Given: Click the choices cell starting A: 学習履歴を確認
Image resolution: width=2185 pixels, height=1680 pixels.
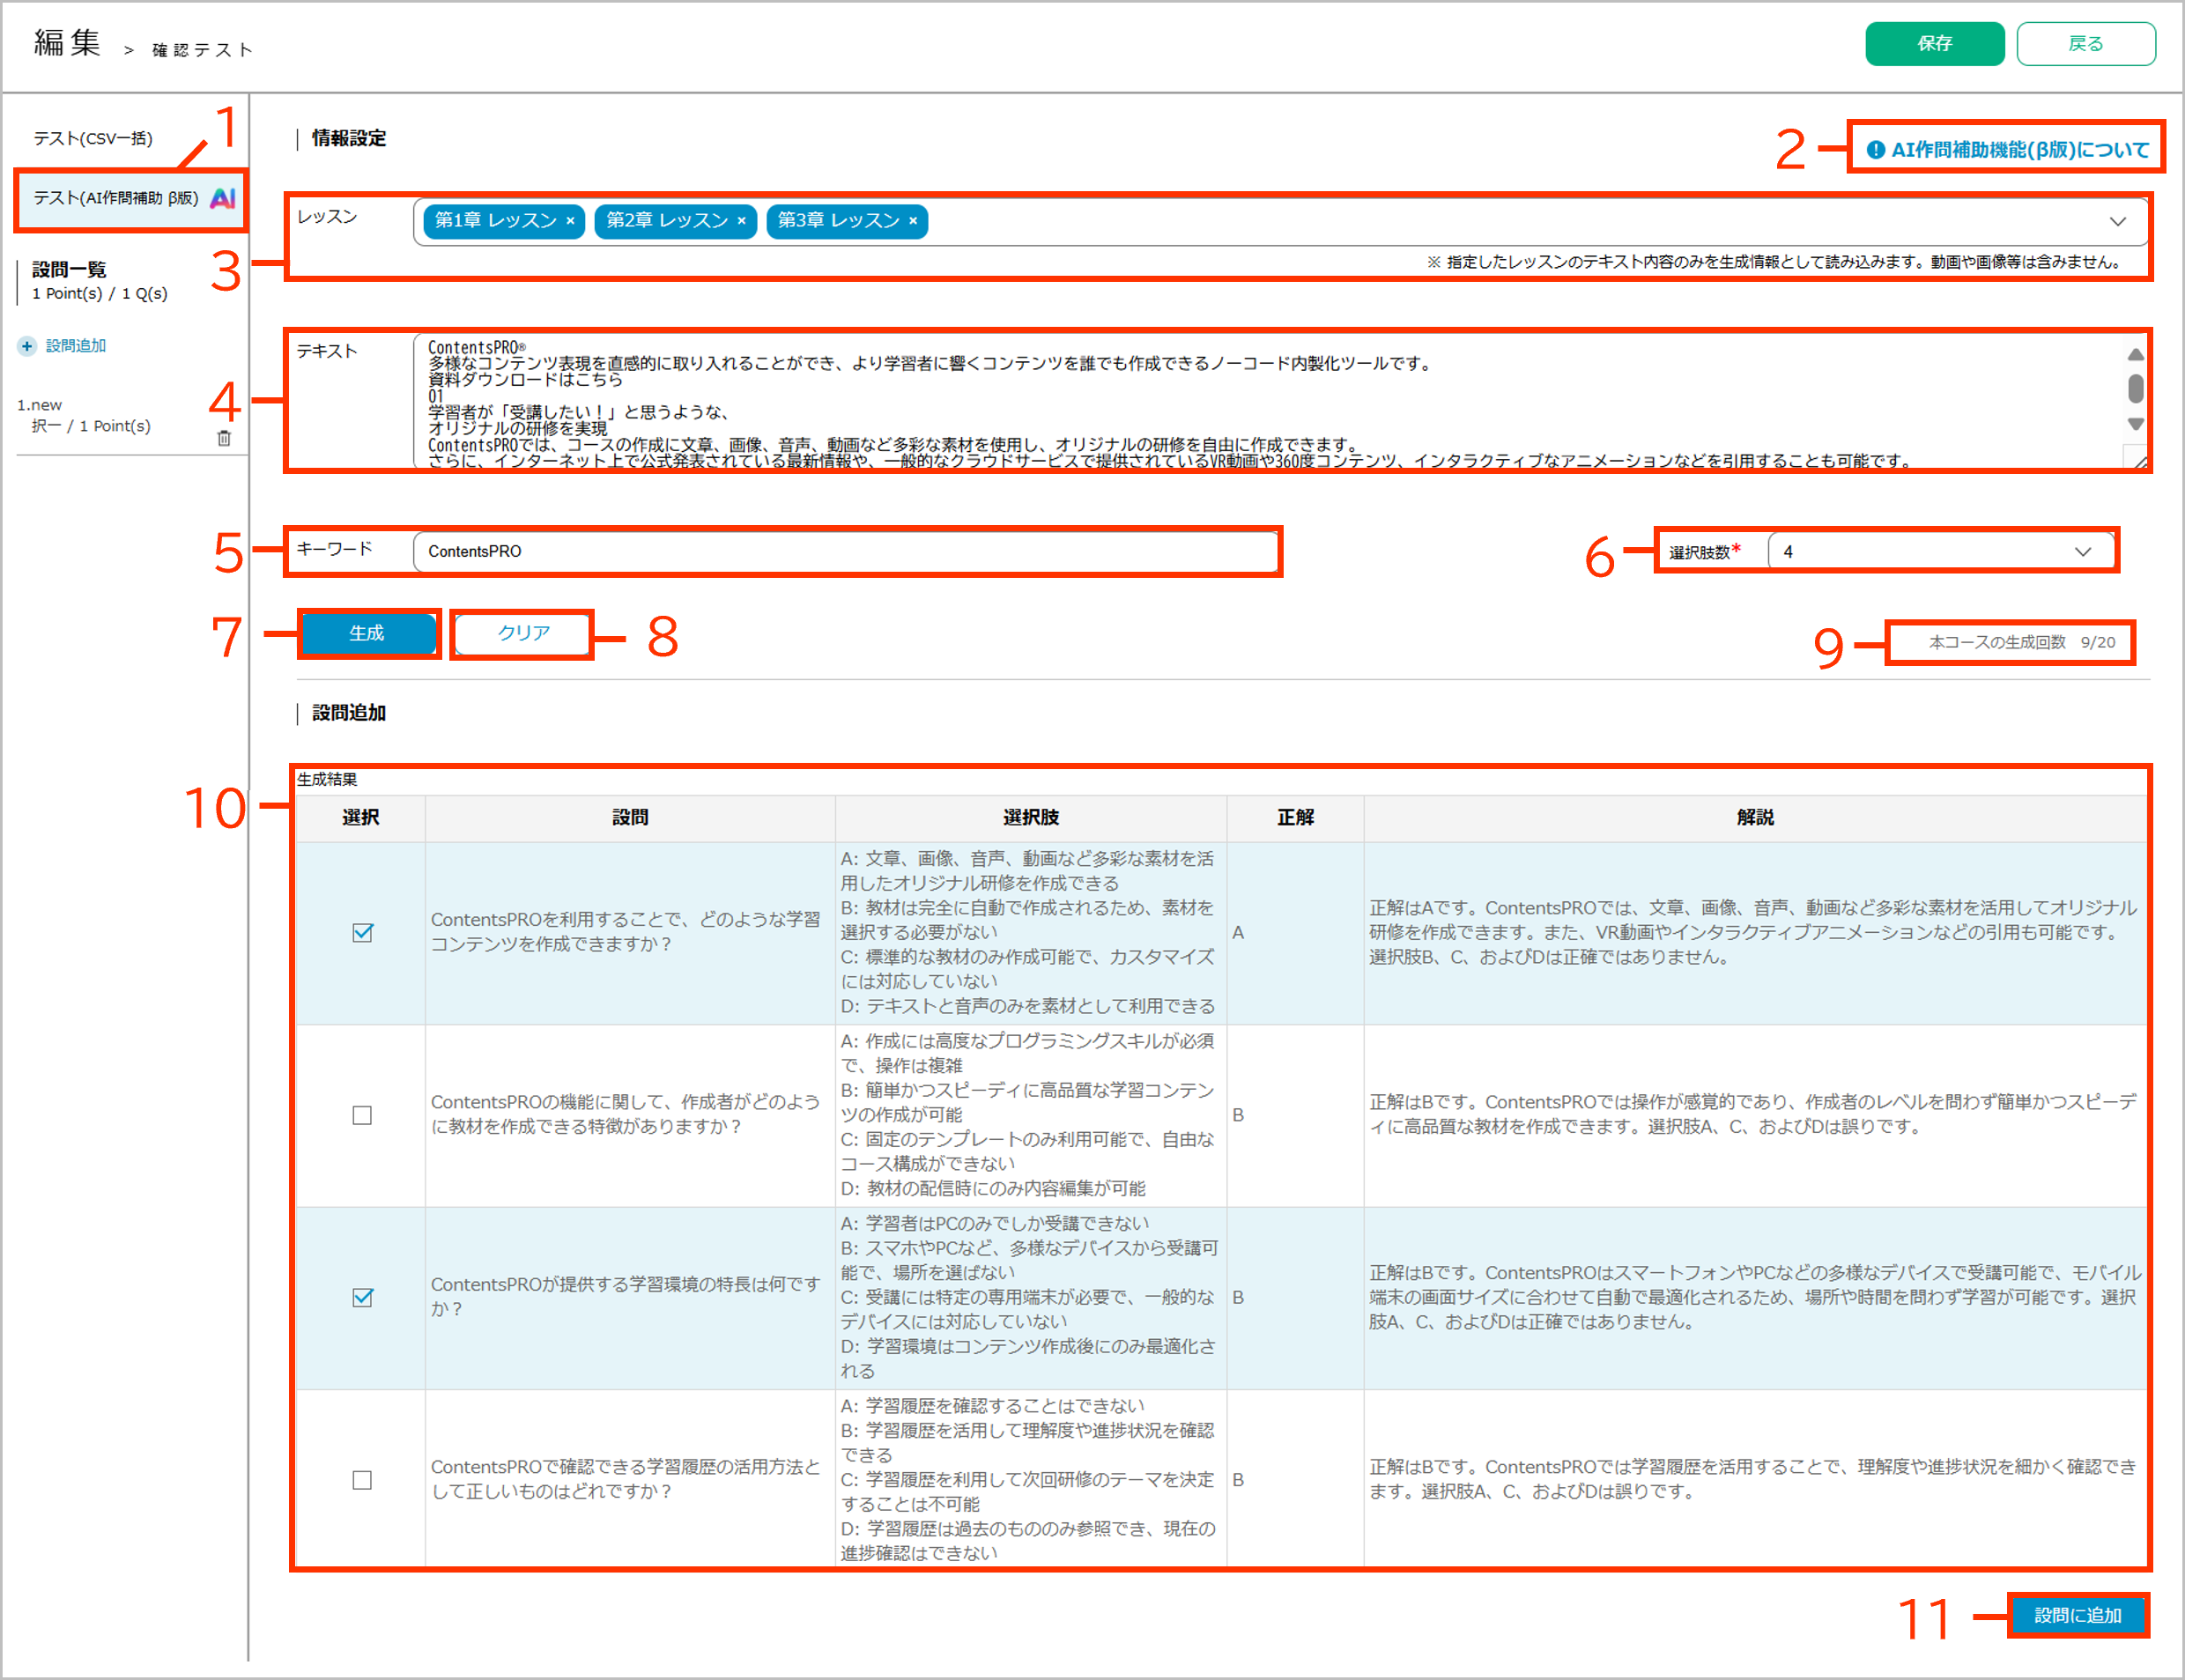Looking at the screenshot, I should click(1029, 1480).
